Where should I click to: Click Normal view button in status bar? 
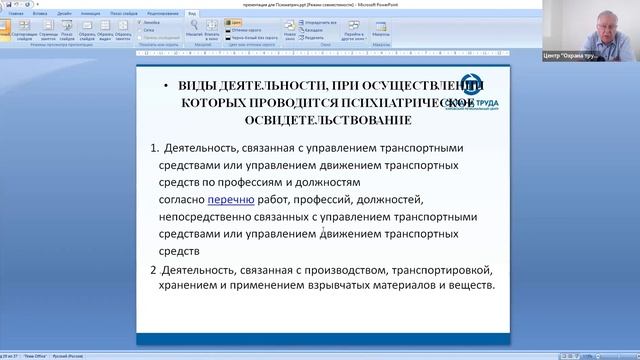click(564, 356)
